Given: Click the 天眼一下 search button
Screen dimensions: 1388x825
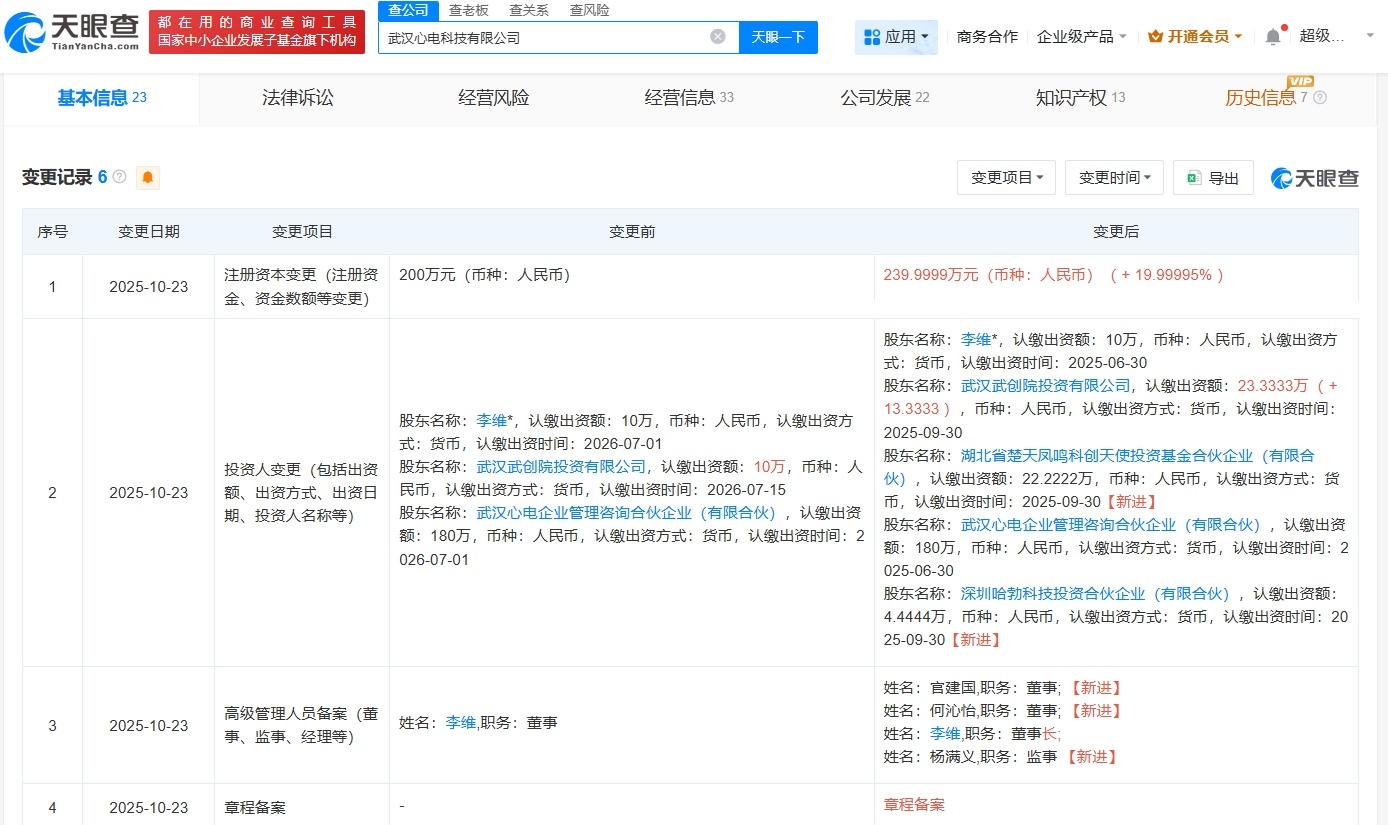Looking at the screenshot, I should point(778,35).
